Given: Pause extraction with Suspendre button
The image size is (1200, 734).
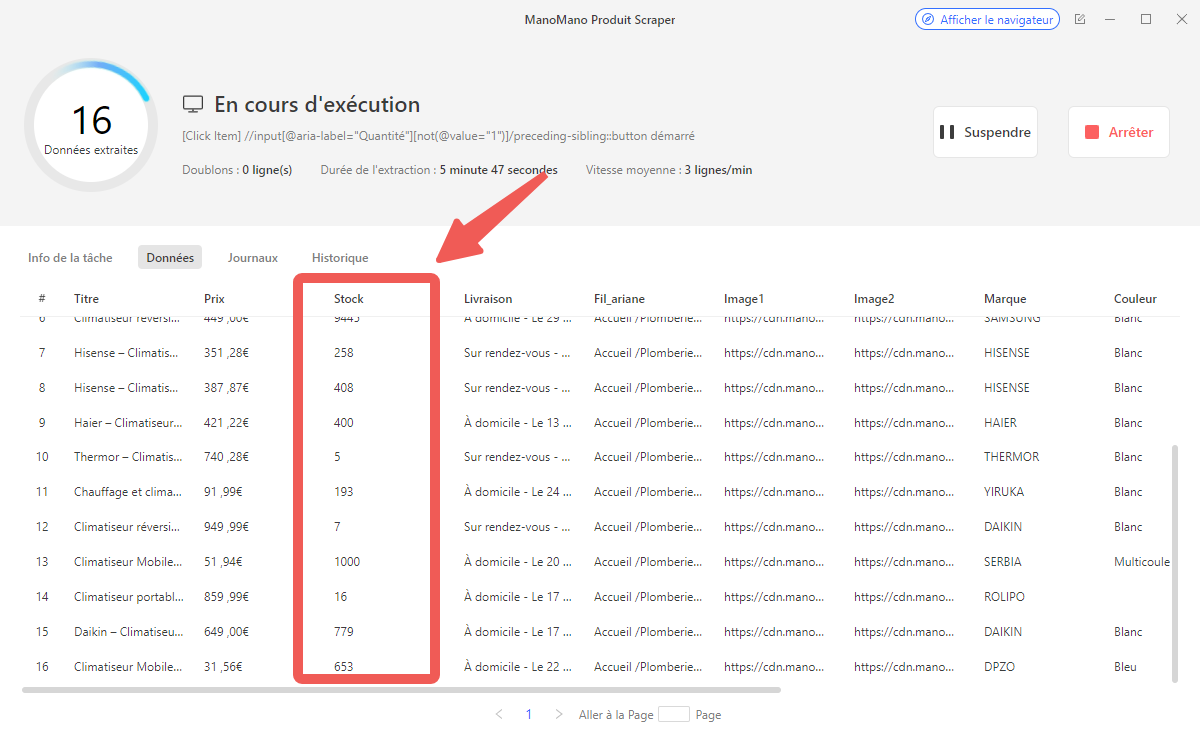Looking at the screenshot, I should click(985, 132).
